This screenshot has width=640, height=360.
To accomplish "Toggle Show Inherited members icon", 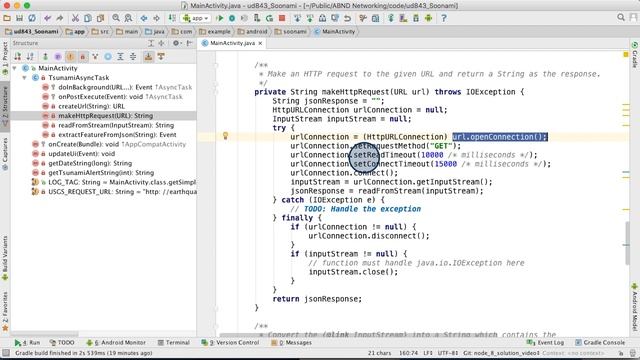I will (95, 57).
